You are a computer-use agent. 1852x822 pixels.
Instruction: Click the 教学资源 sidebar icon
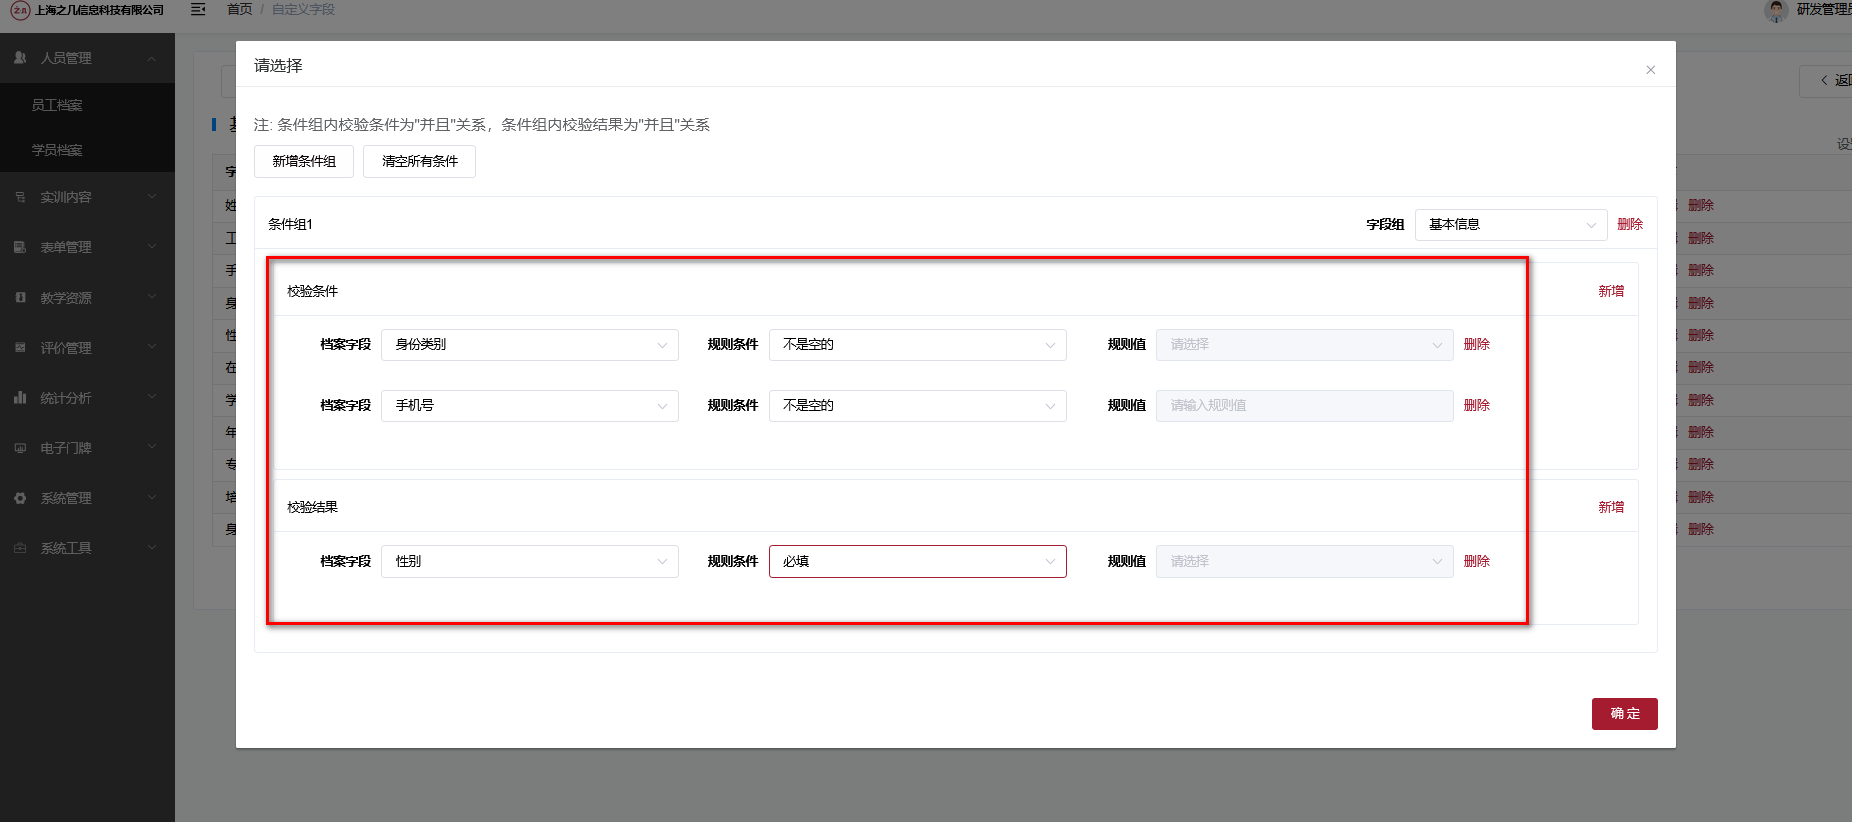(20, 297)
